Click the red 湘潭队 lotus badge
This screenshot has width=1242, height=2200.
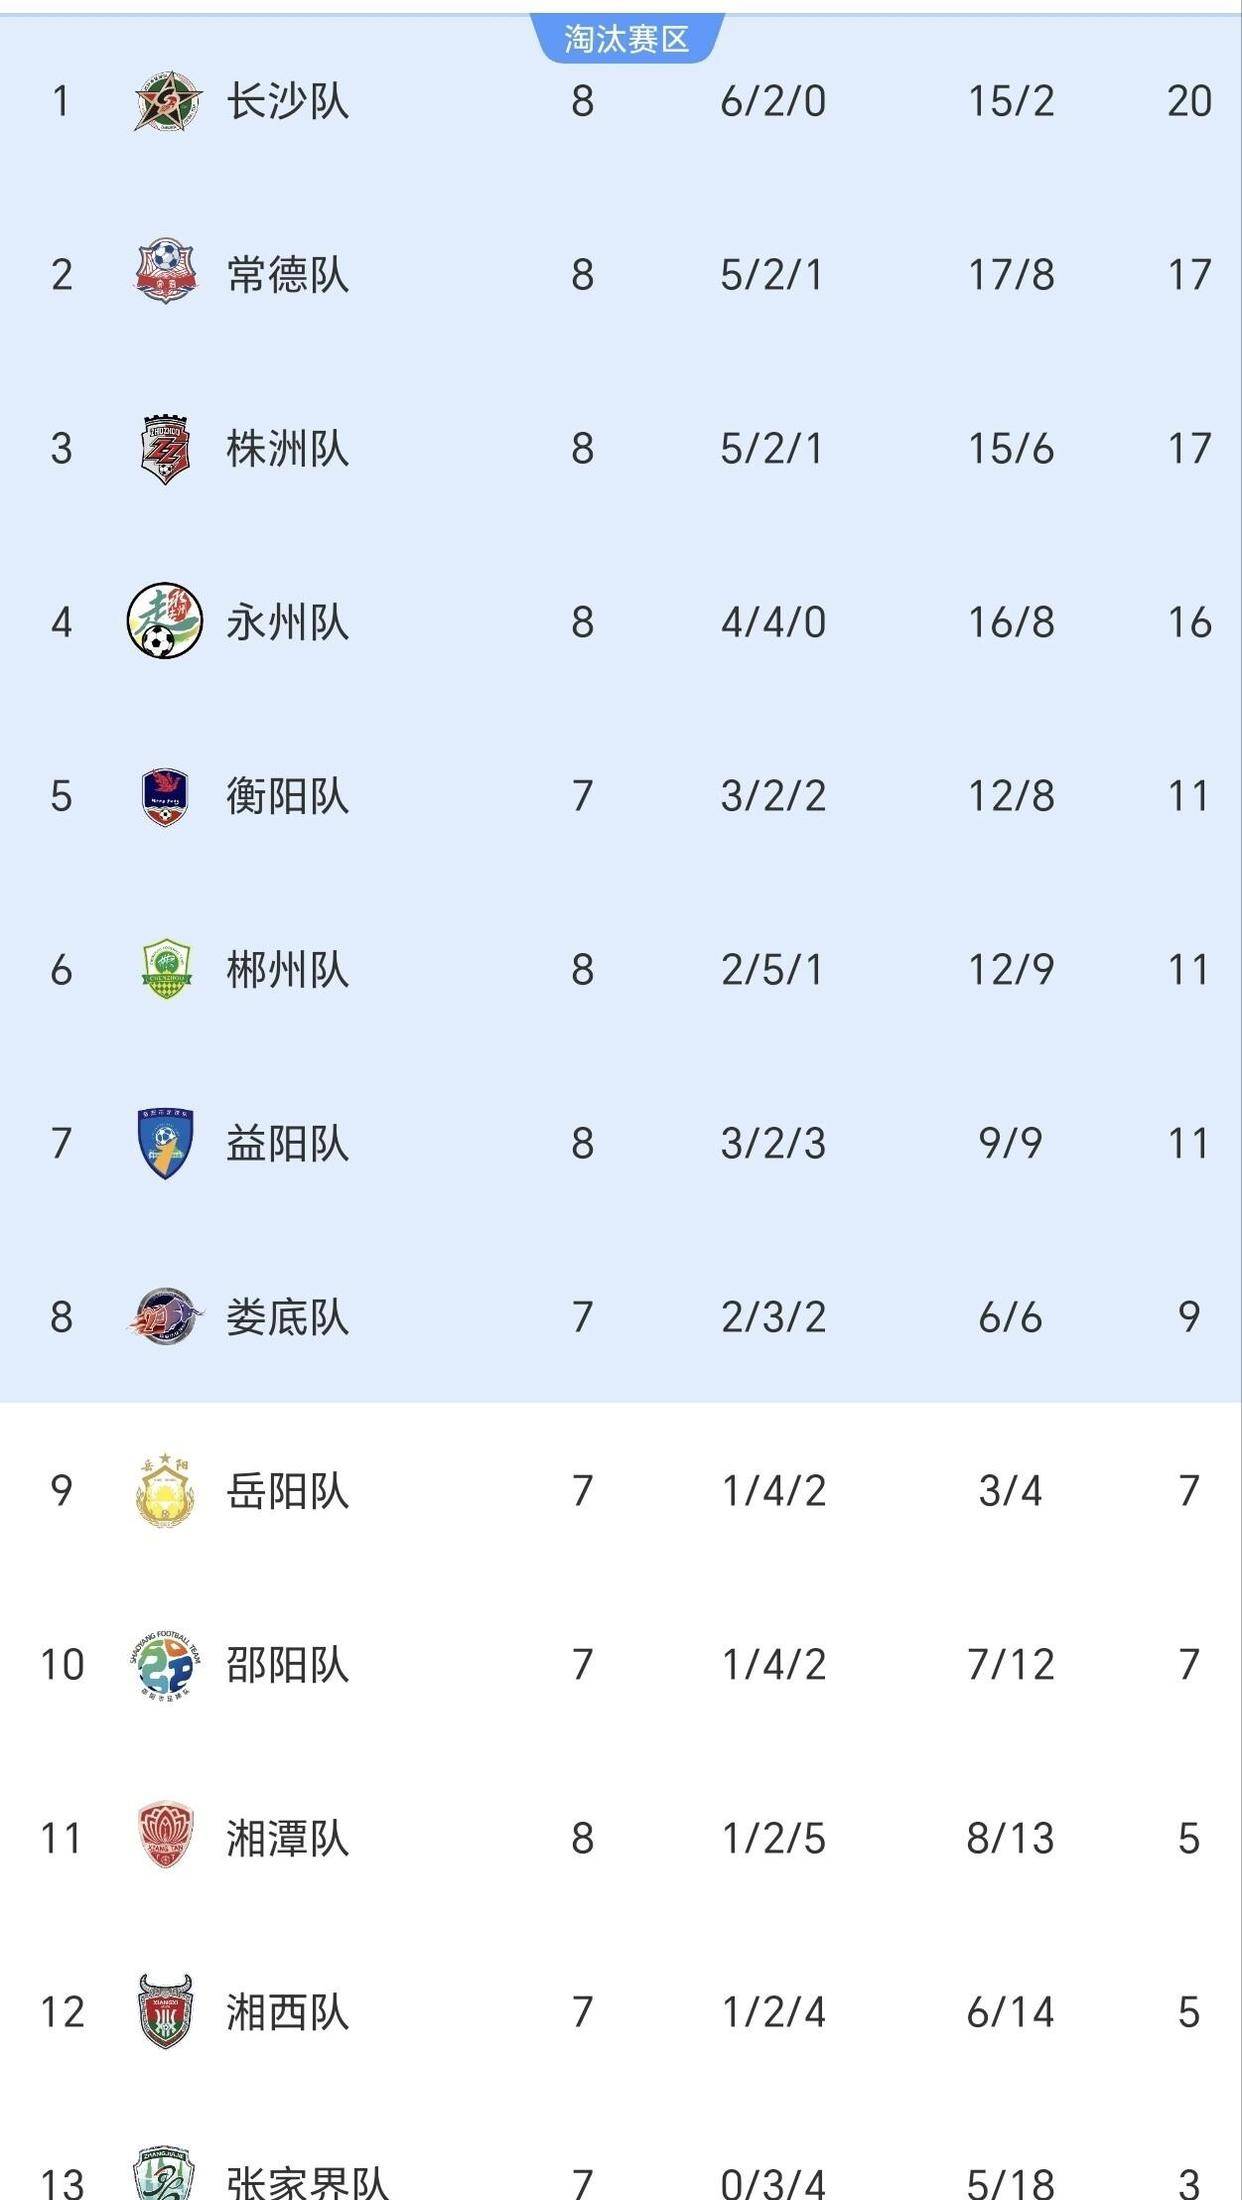(165, 1837)
